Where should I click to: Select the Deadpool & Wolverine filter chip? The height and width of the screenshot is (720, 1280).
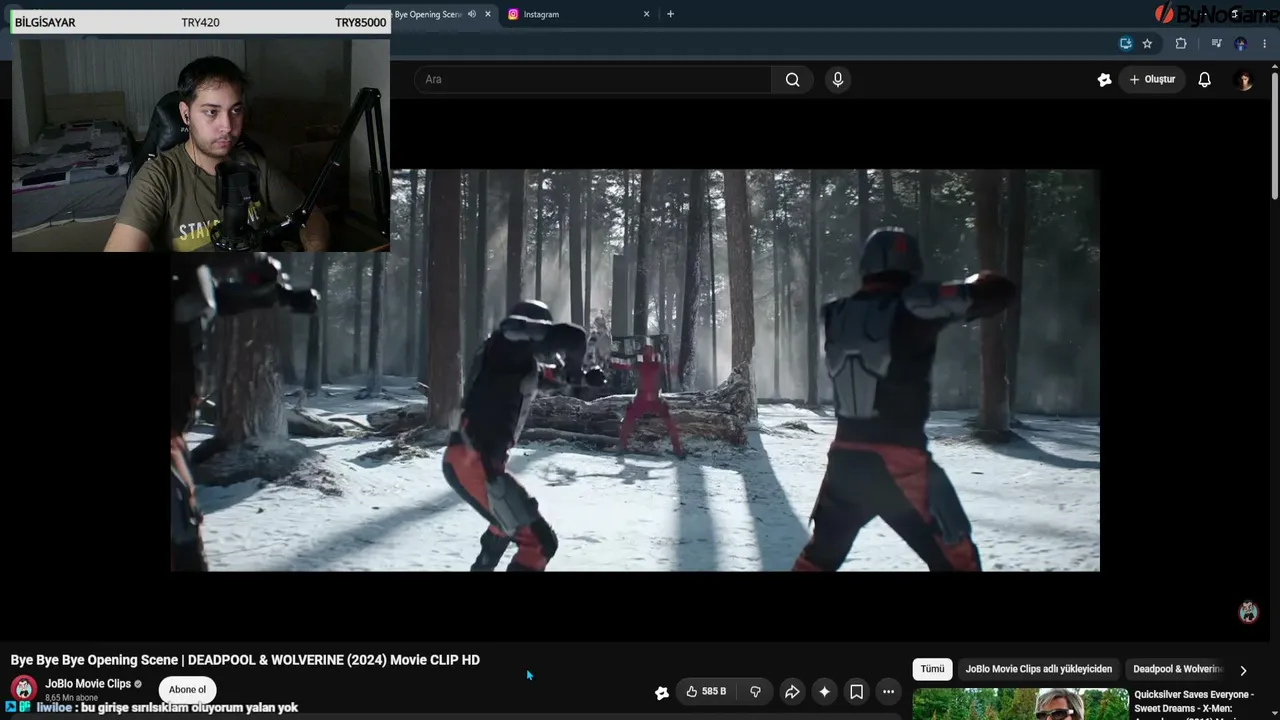coord(1178,669)
